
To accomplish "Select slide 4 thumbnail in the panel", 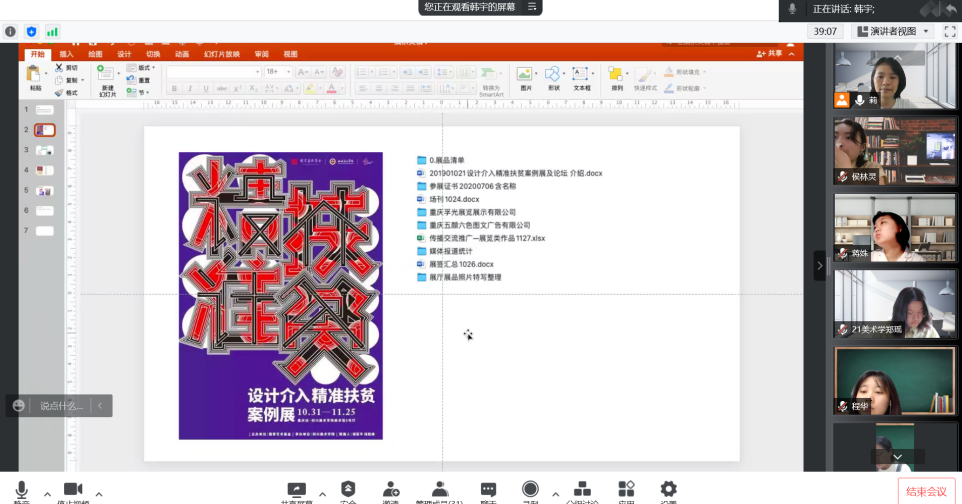I will tap(45, 170).
